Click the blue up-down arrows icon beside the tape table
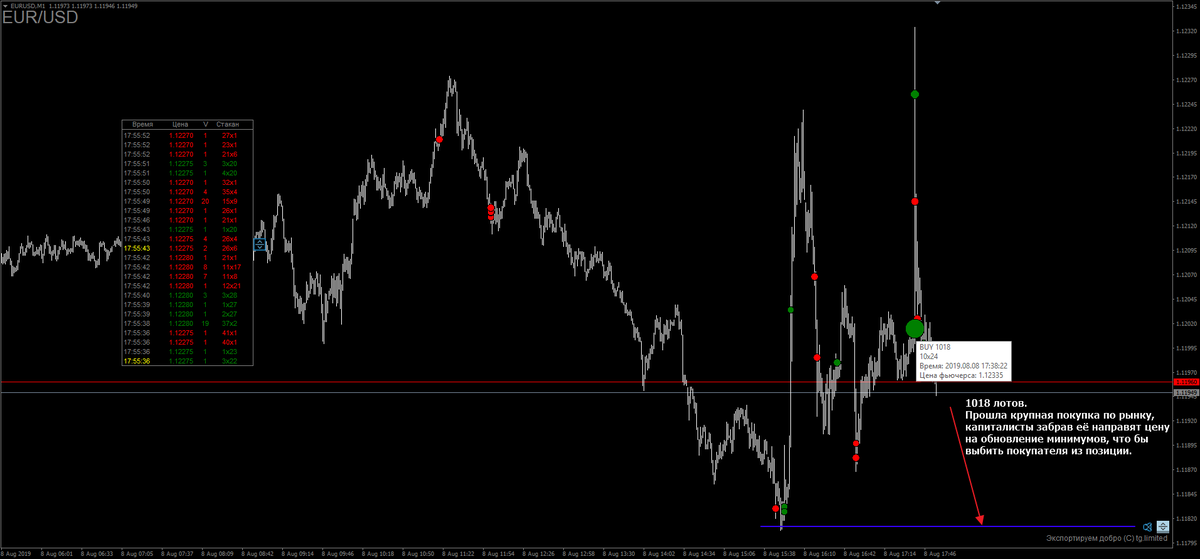Image resolution: width=1200 pixels, height=559 pixels. (261, 243)
